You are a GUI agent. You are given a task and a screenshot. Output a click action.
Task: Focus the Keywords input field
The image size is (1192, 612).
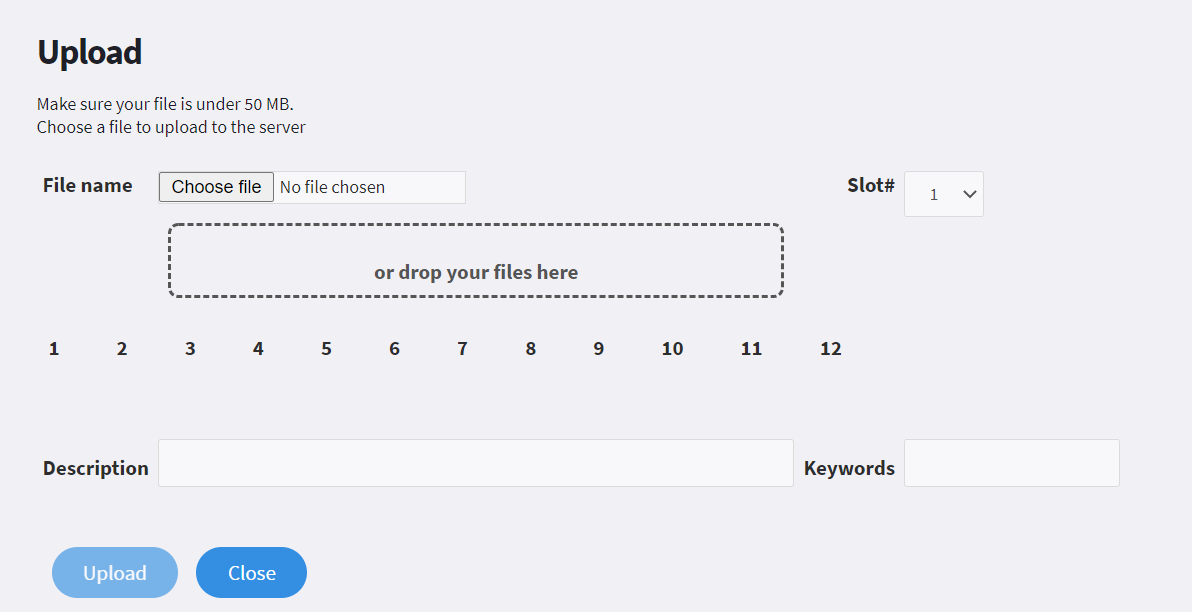[1012, 463]
